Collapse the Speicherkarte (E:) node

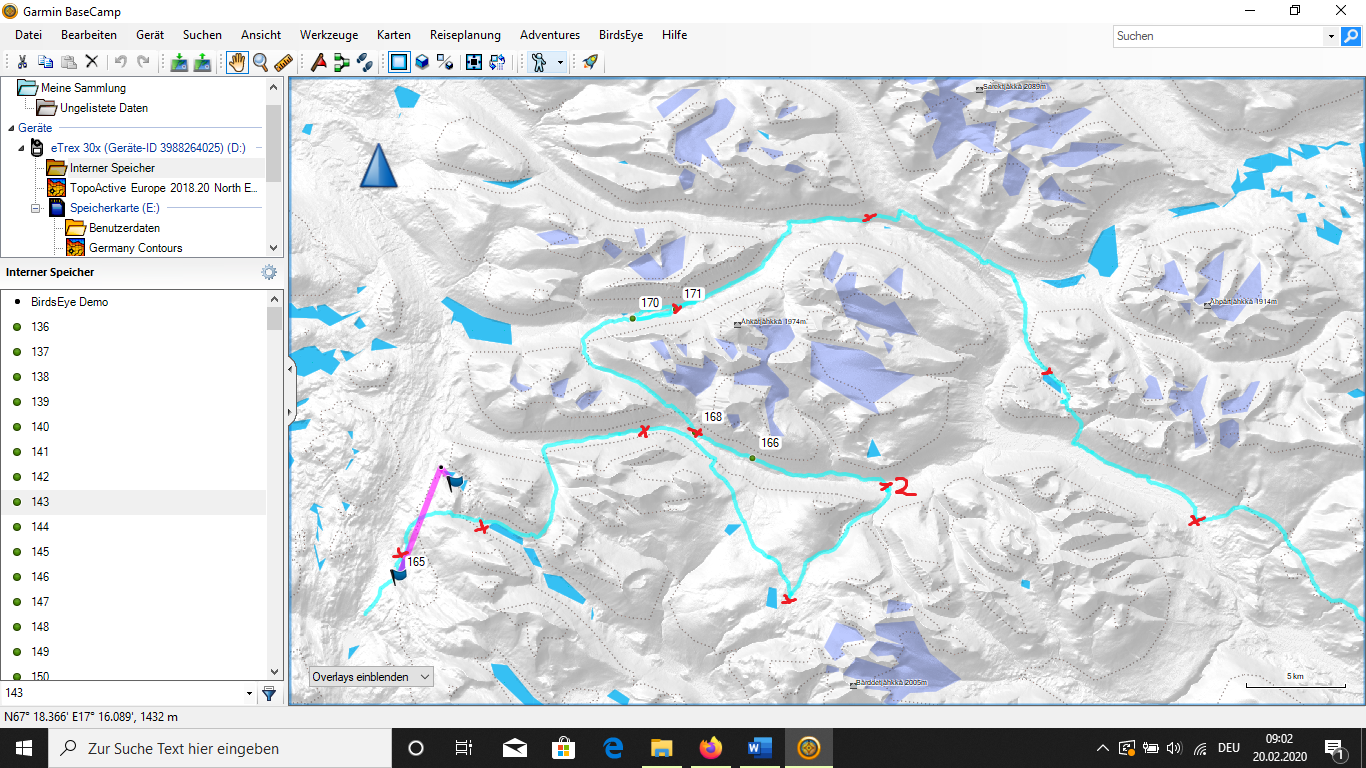pos(35,208)
